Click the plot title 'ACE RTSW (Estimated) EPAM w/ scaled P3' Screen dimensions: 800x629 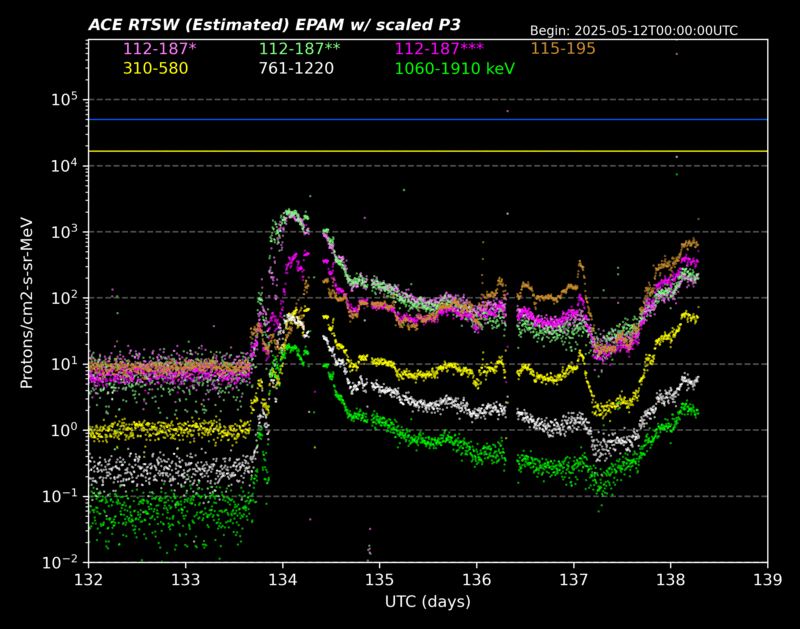(x=274, y=24)
